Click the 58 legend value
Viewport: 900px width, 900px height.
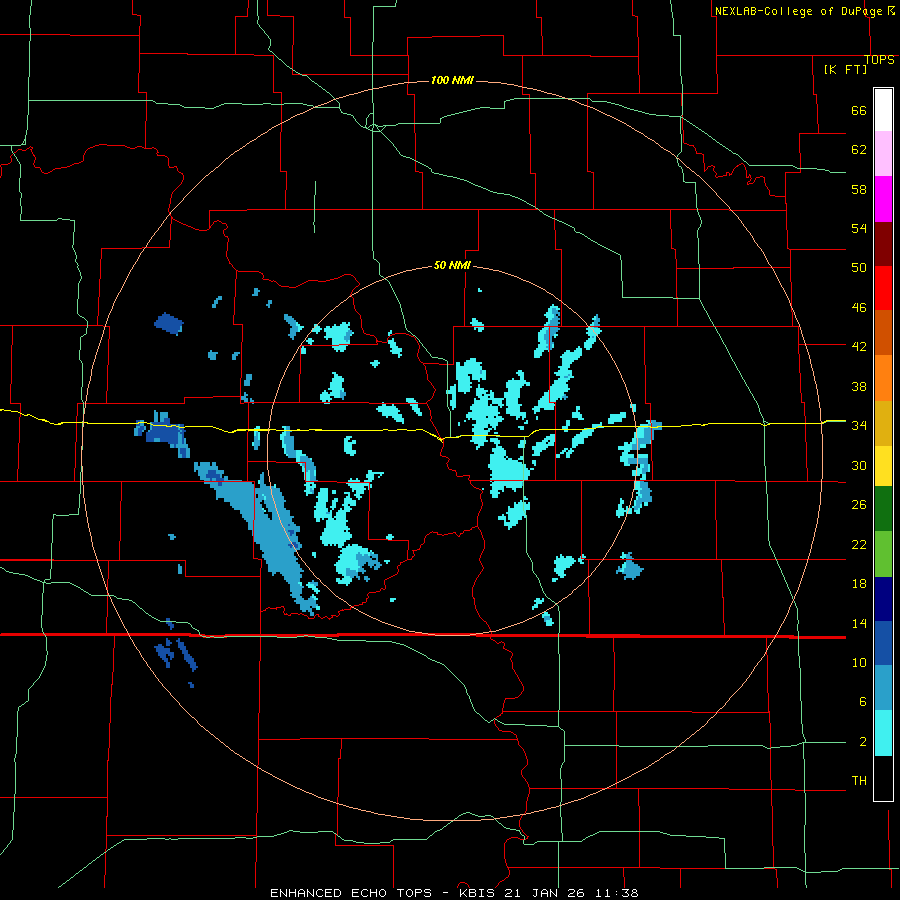click(859, 189)
